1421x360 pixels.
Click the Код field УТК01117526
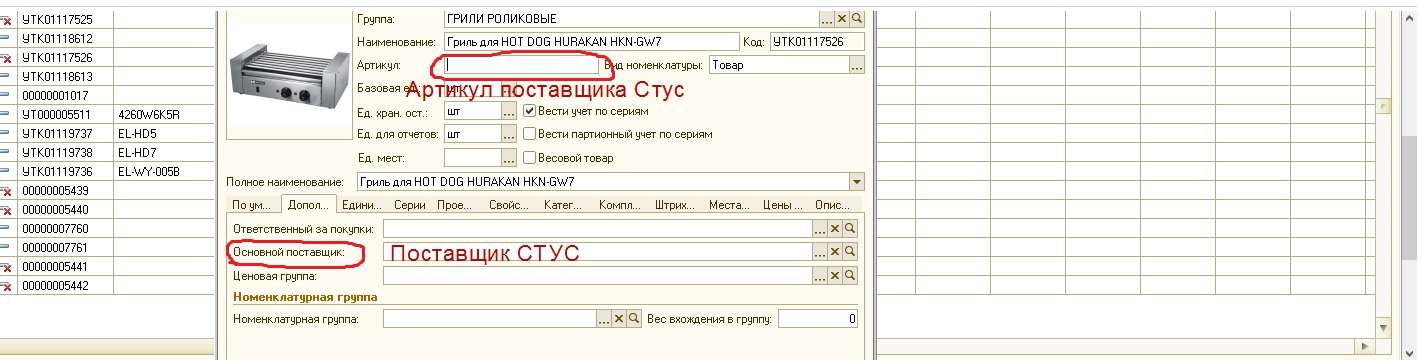coord(817,42)
